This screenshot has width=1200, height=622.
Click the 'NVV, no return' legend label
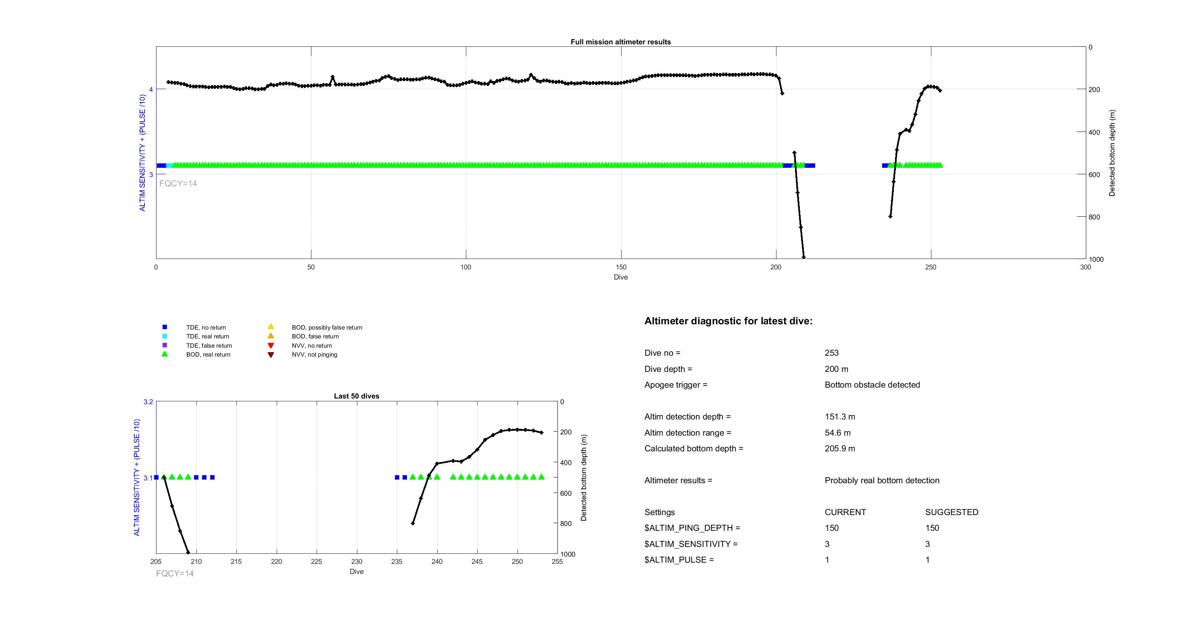(x=312, y=345)
